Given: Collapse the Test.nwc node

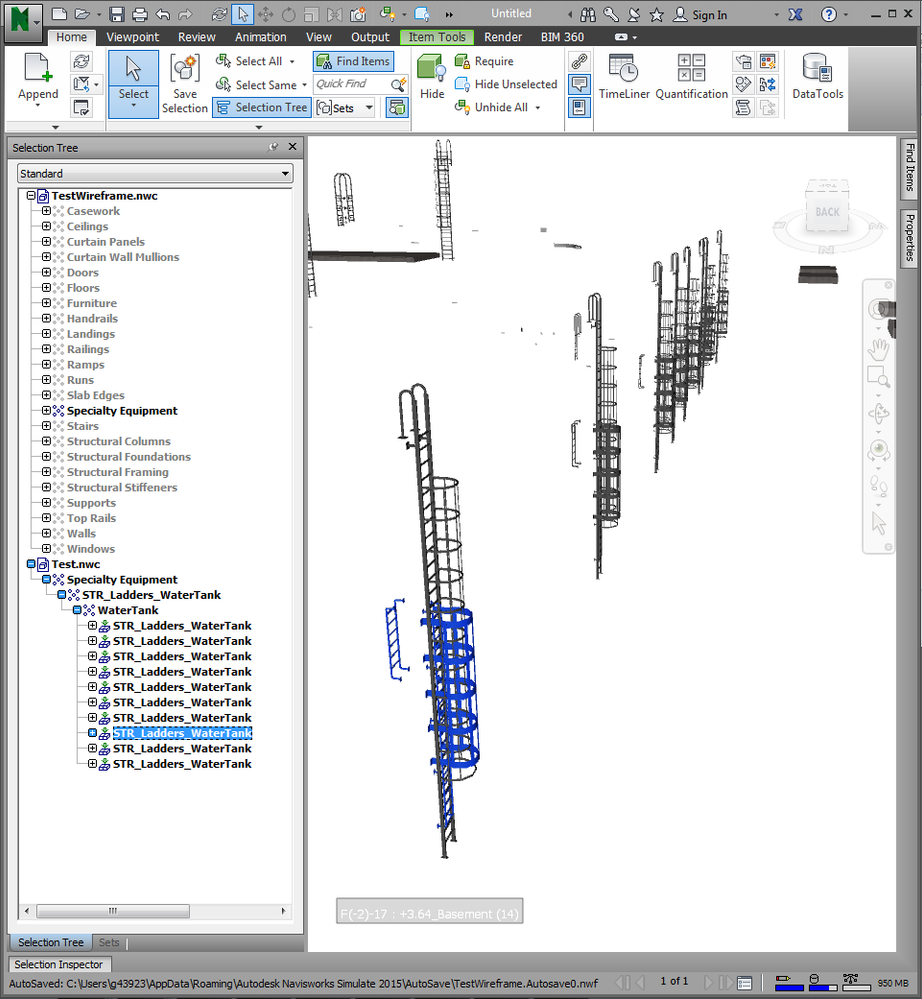Looking at the screenshot, I should tap(31, 564).
